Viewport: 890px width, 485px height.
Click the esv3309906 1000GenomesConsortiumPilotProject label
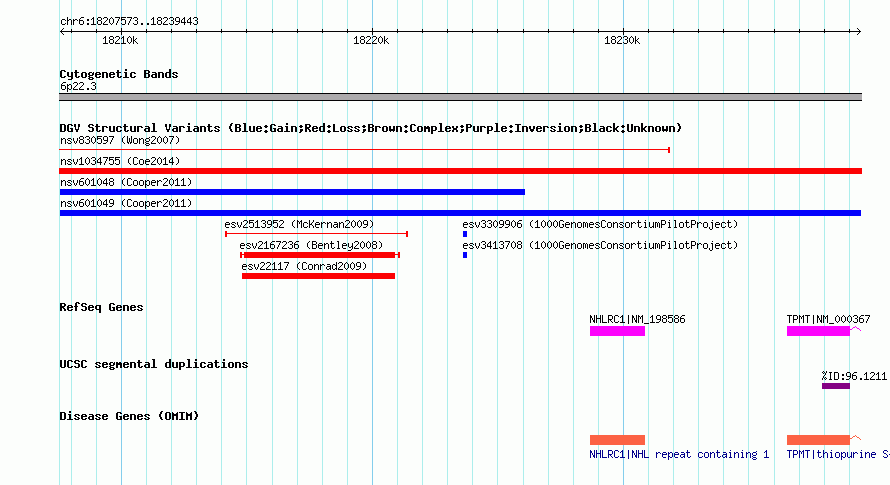600,224
